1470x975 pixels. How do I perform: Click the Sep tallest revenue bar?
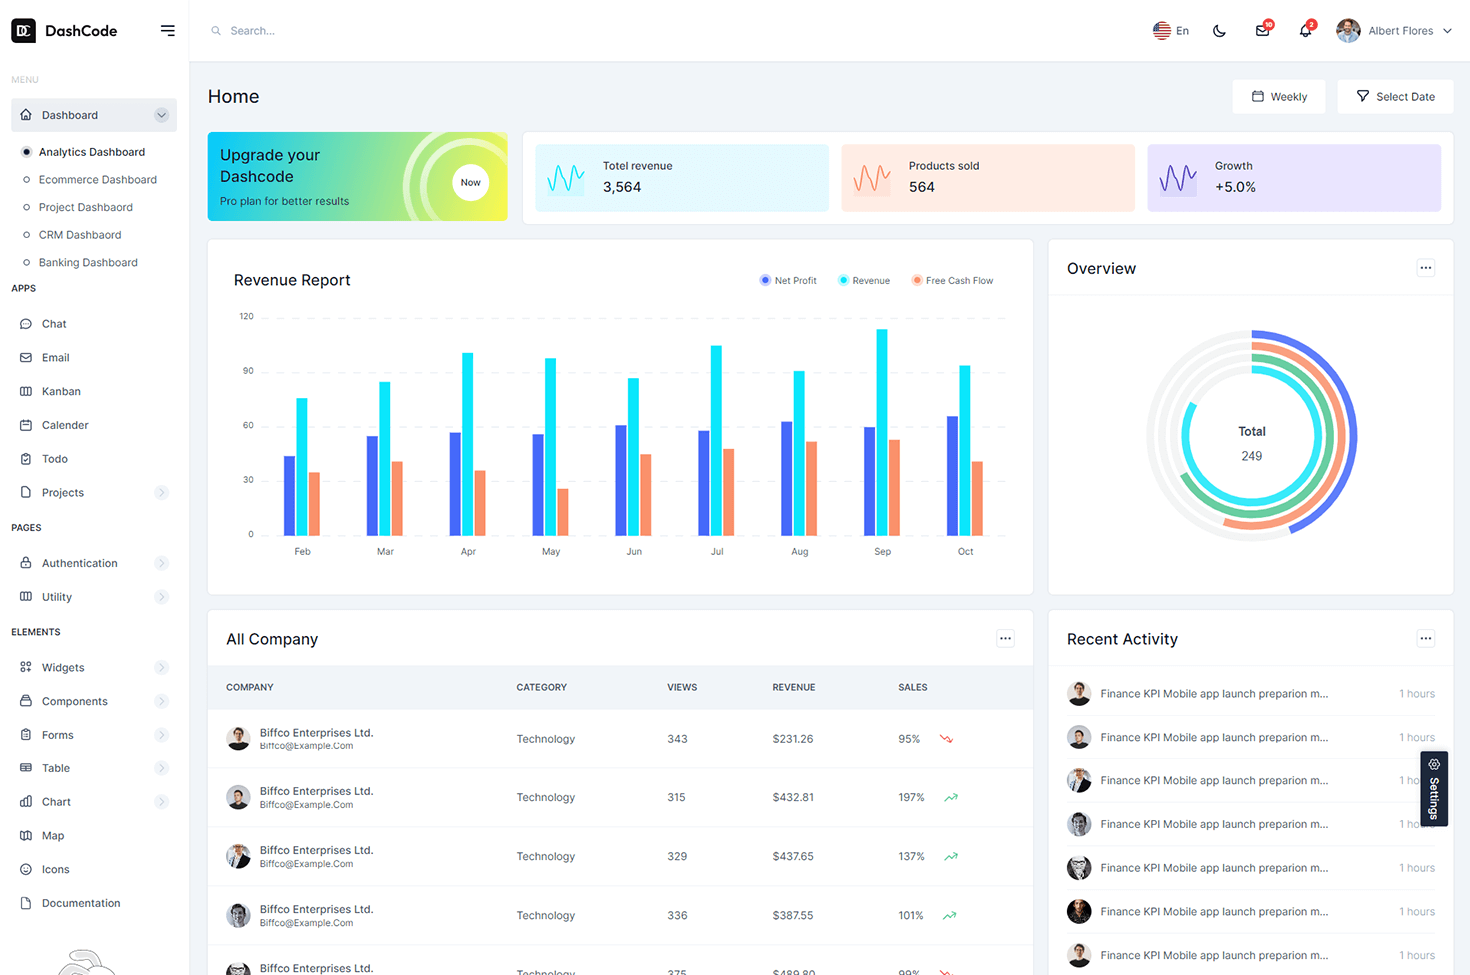tap(882, 432)
